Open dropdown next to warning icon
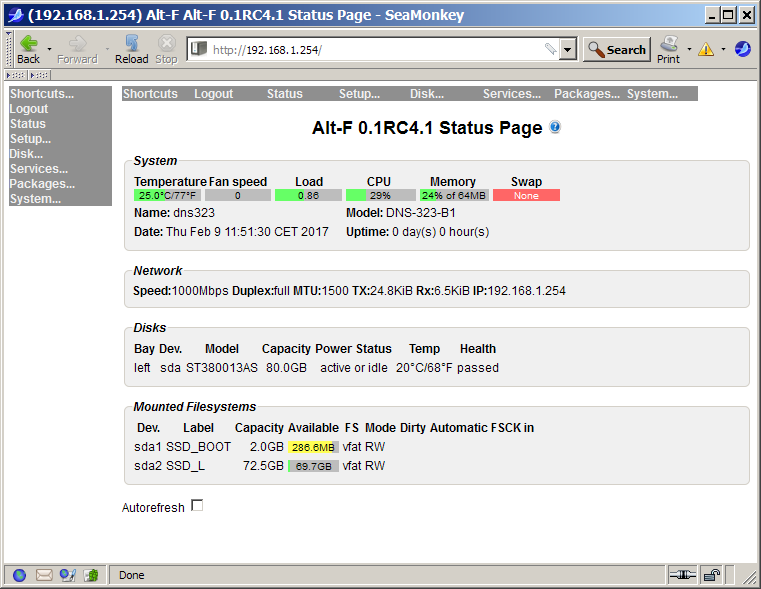 click(x=723, y=49)
